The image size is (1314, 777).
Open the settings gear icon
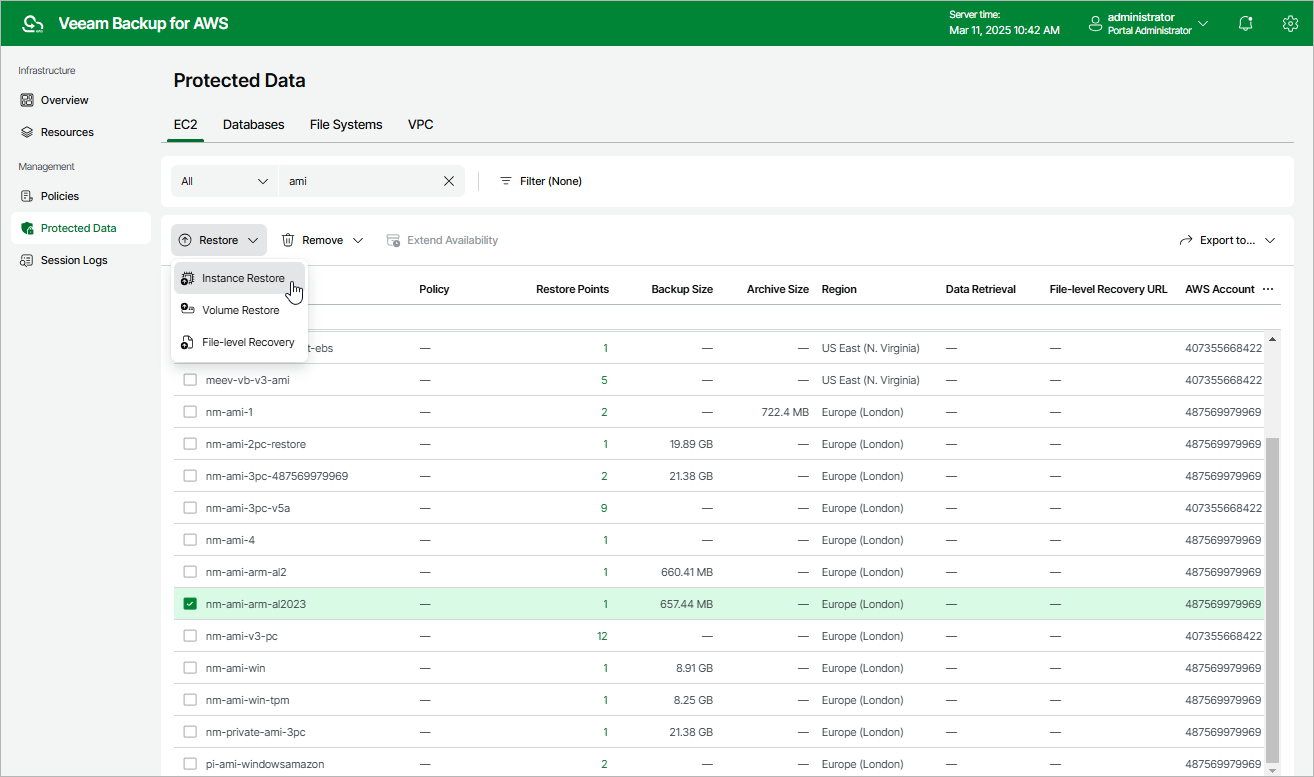[1290, 23]
